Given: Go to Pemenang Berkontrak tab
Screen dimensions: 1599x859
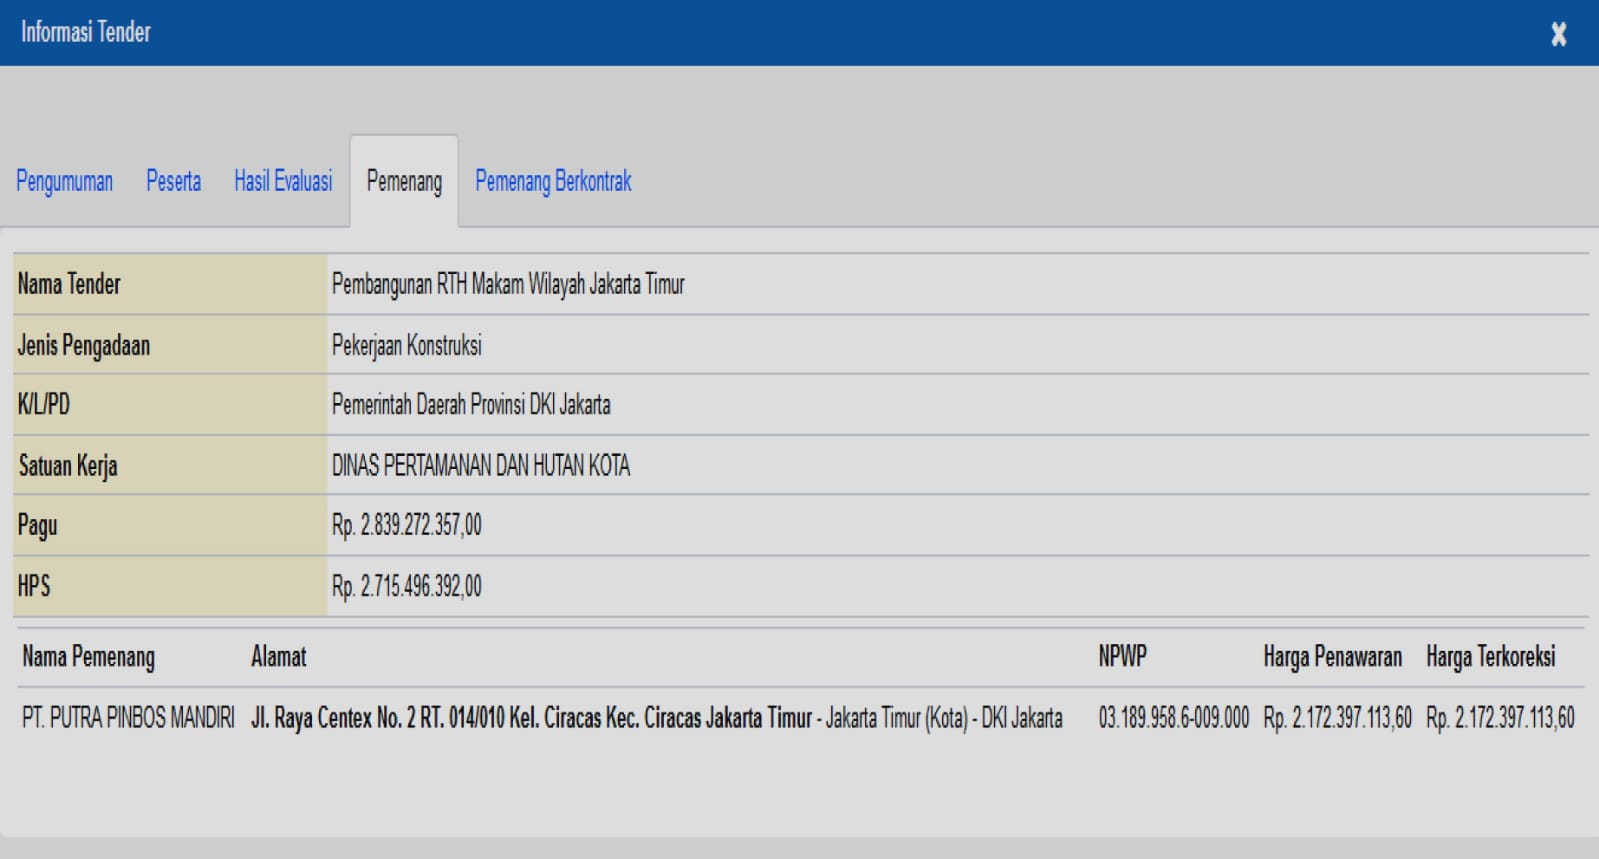Looking at the screenshot, I should (x=553, y=181).
